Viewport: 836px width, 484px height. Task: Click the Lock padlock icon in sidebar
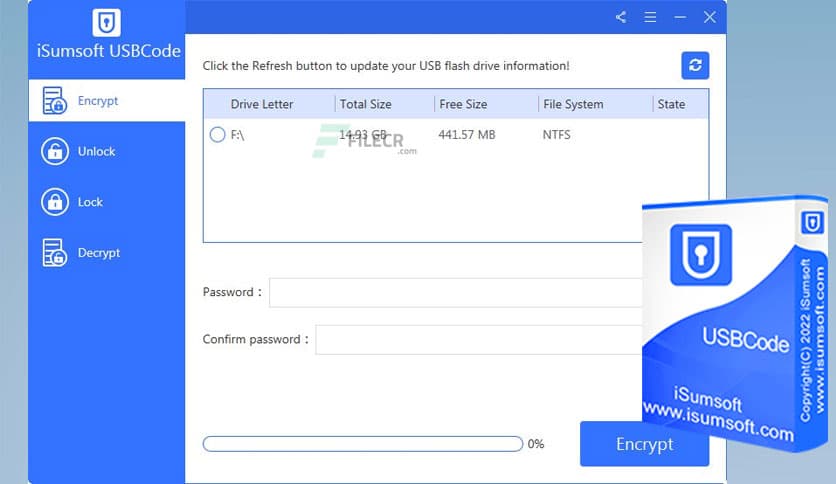pyautogui.click(x=55, y=201)
